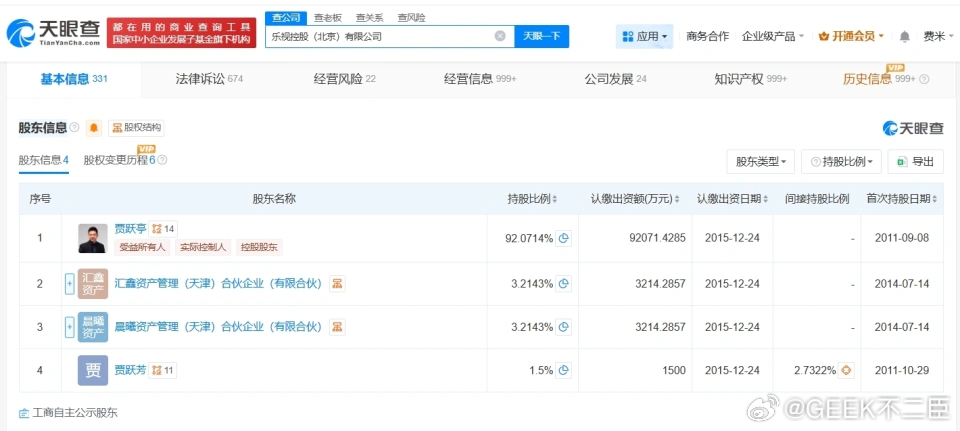Open 晨曦资产管理（天津）合伙企业 link
The height and width of the screenshot is (431, 960).
coord(219,327)
